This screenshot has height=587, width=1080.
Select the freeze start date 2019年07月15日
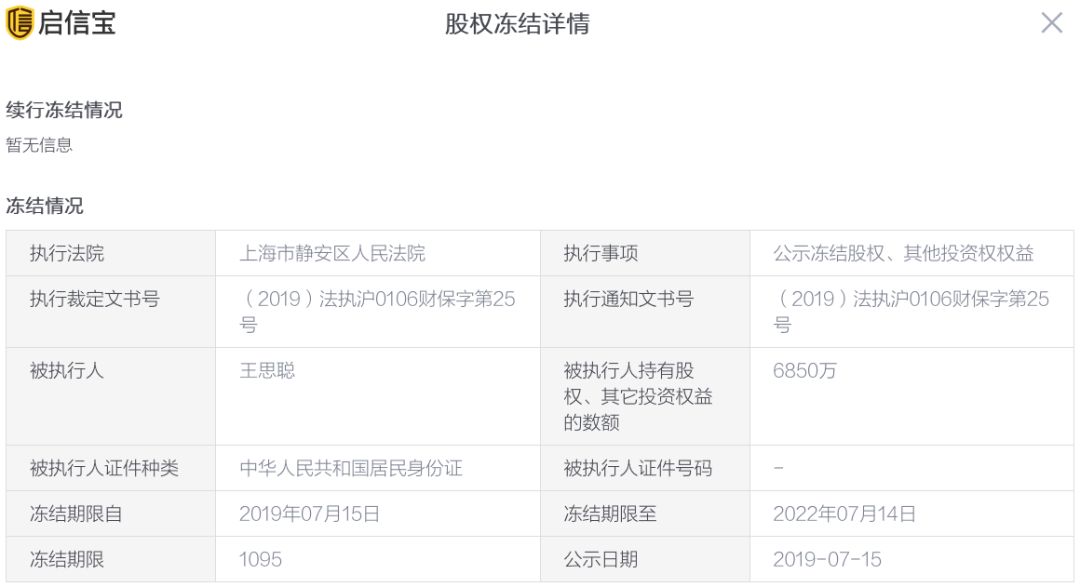pyautogui.click(x=309, y=514)
